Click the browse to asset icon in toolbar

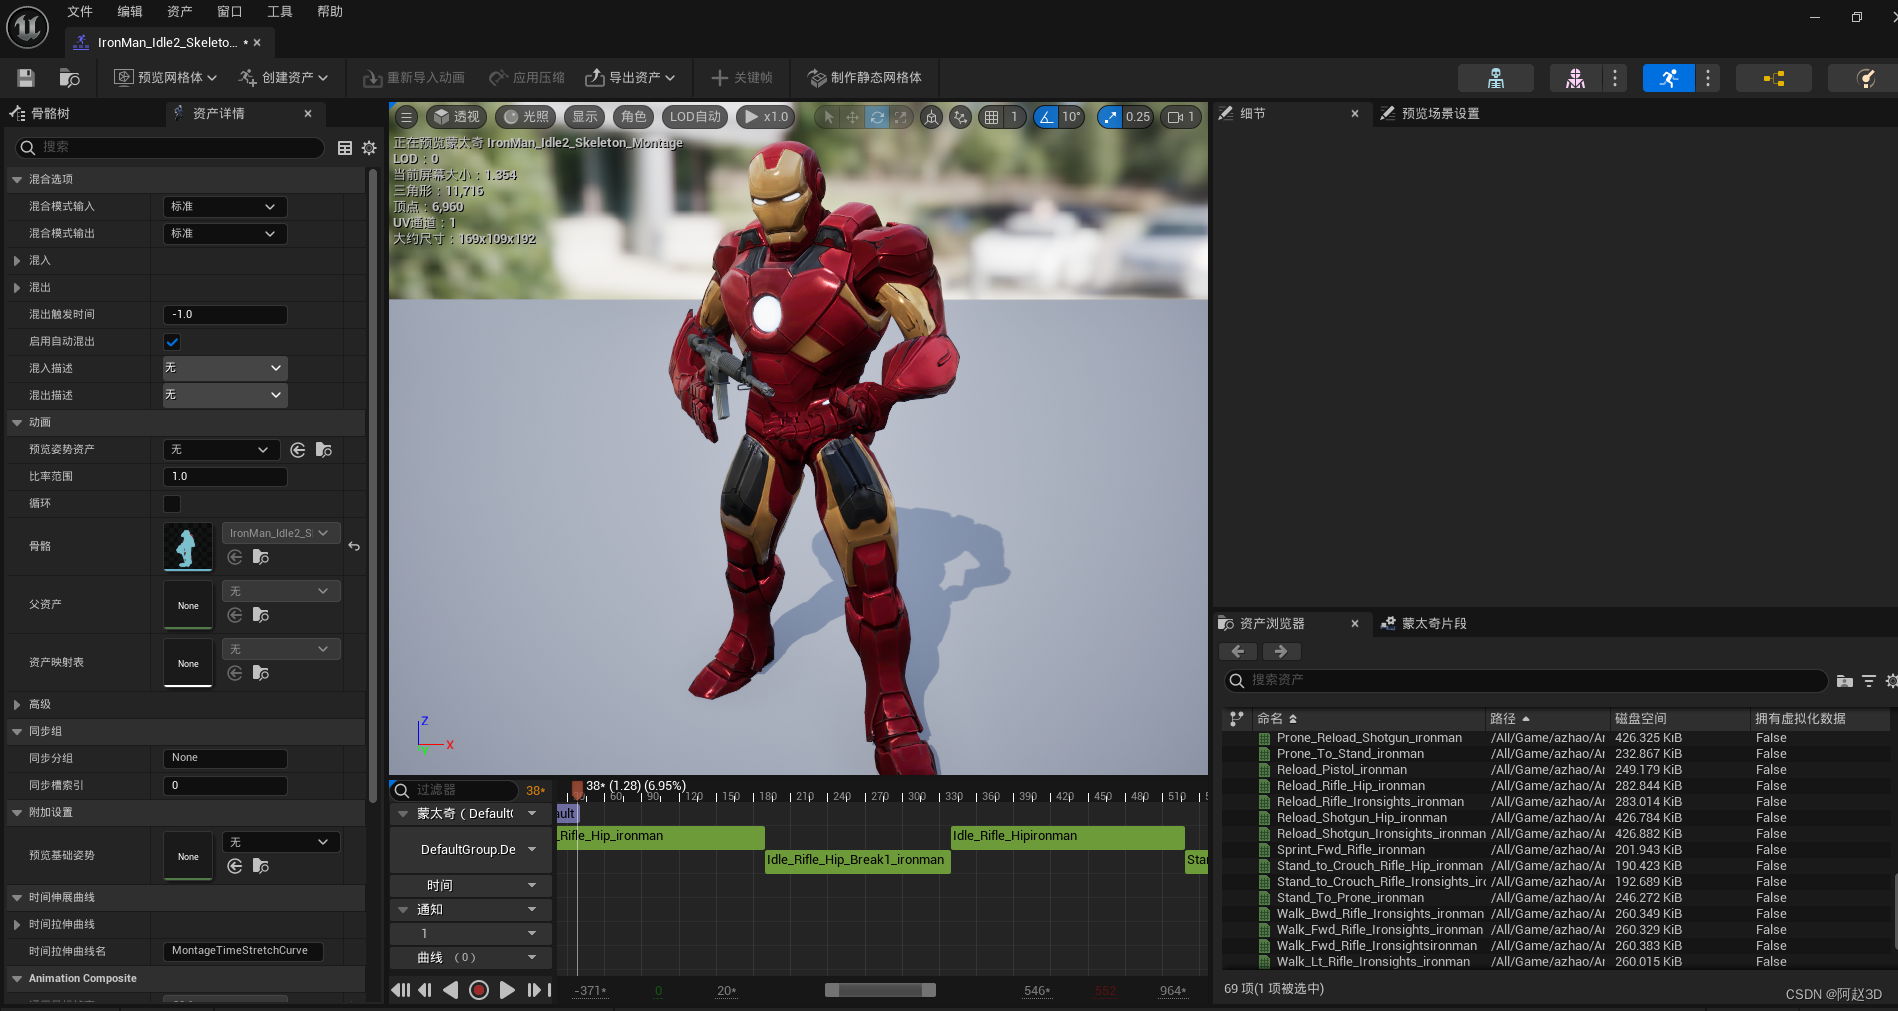click(69, 78)
